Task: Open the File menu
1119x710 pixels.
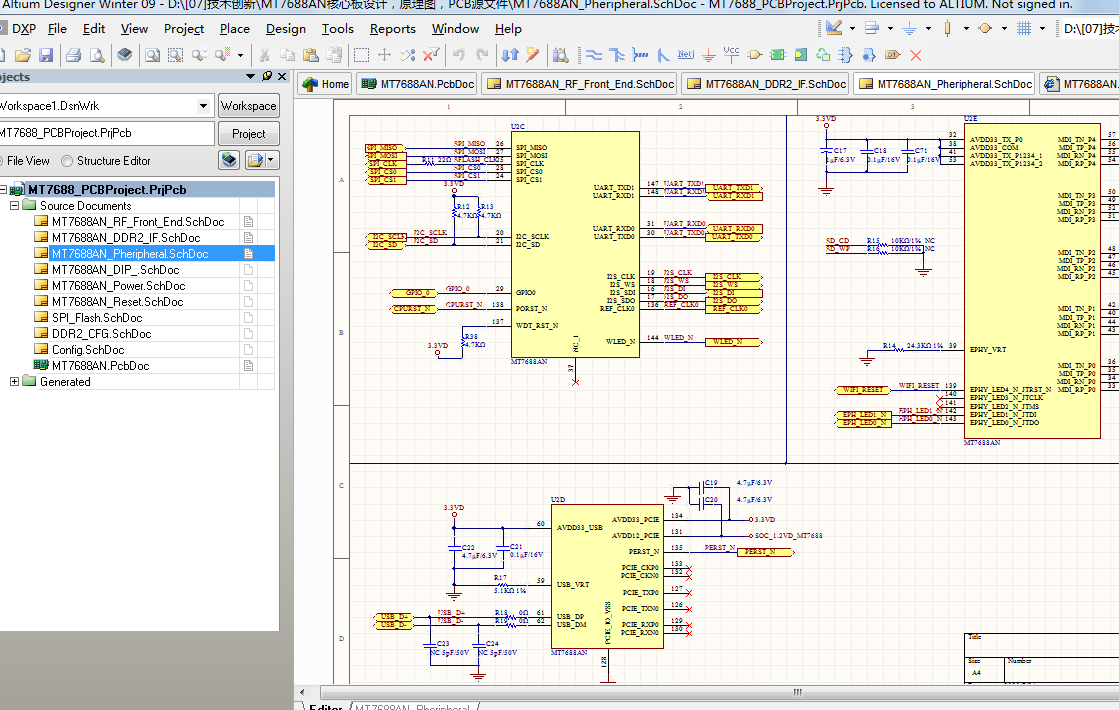Action: pyautogui.click(x=57, y=29)
